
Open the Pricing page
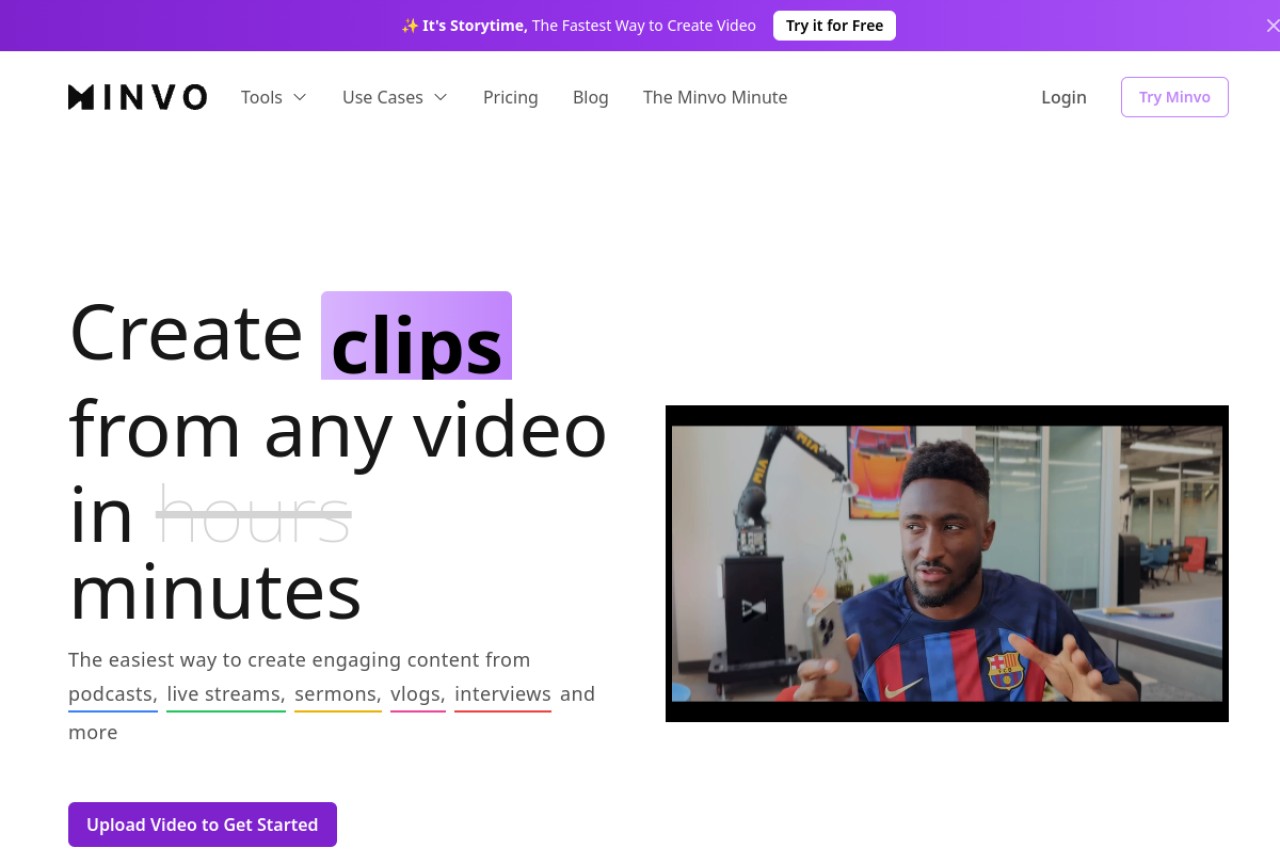pyautogui.click(x=510, y=97)
